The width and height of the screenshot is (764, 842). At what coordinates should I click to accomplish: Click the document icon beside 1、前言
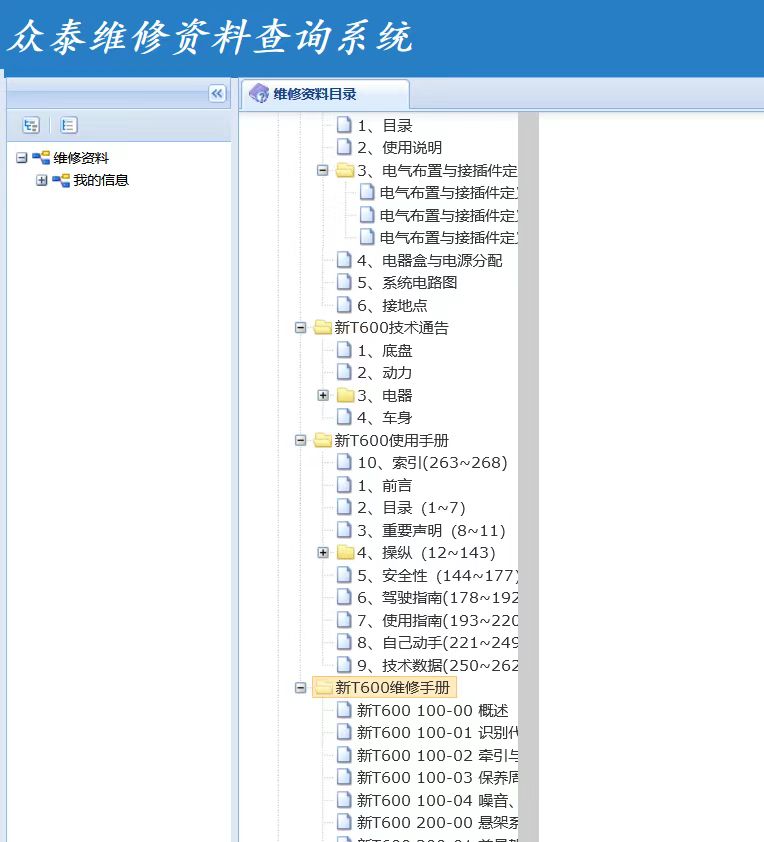coord(344,486)
